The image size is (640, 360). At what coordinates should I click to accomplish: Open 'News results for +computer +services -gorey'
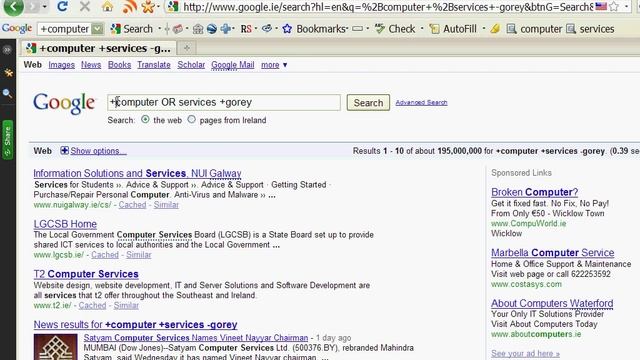click(136, 324)
